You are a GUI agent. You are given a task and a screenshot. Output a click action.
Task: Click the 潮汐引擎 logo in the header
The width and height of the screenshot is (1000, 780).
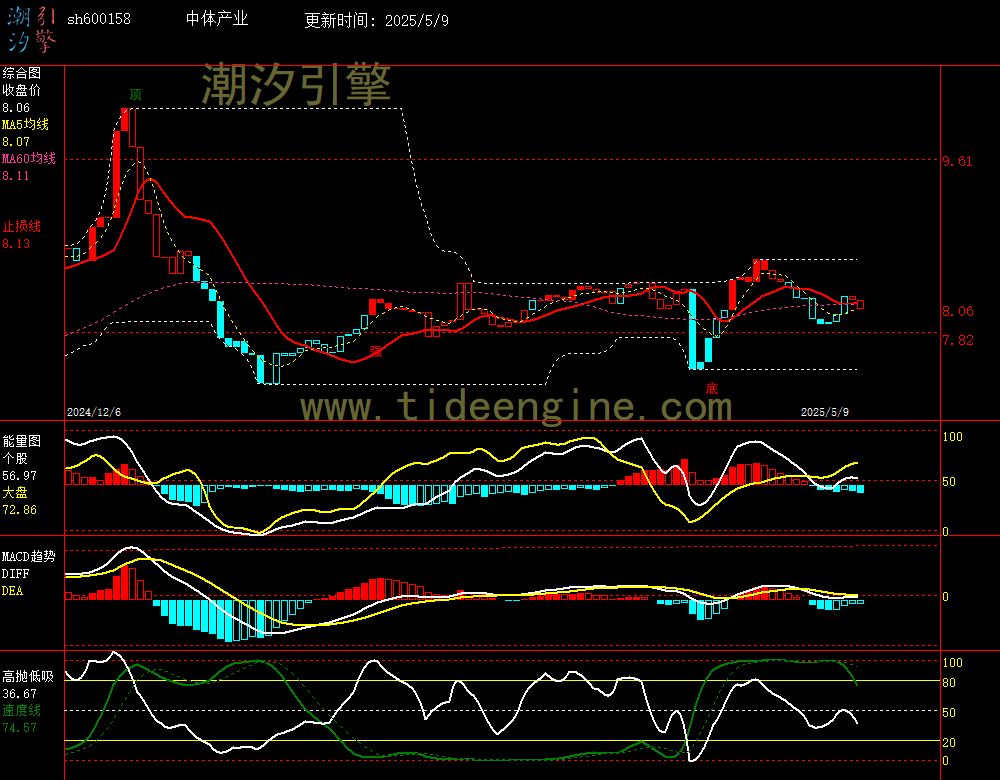point(31,29)
